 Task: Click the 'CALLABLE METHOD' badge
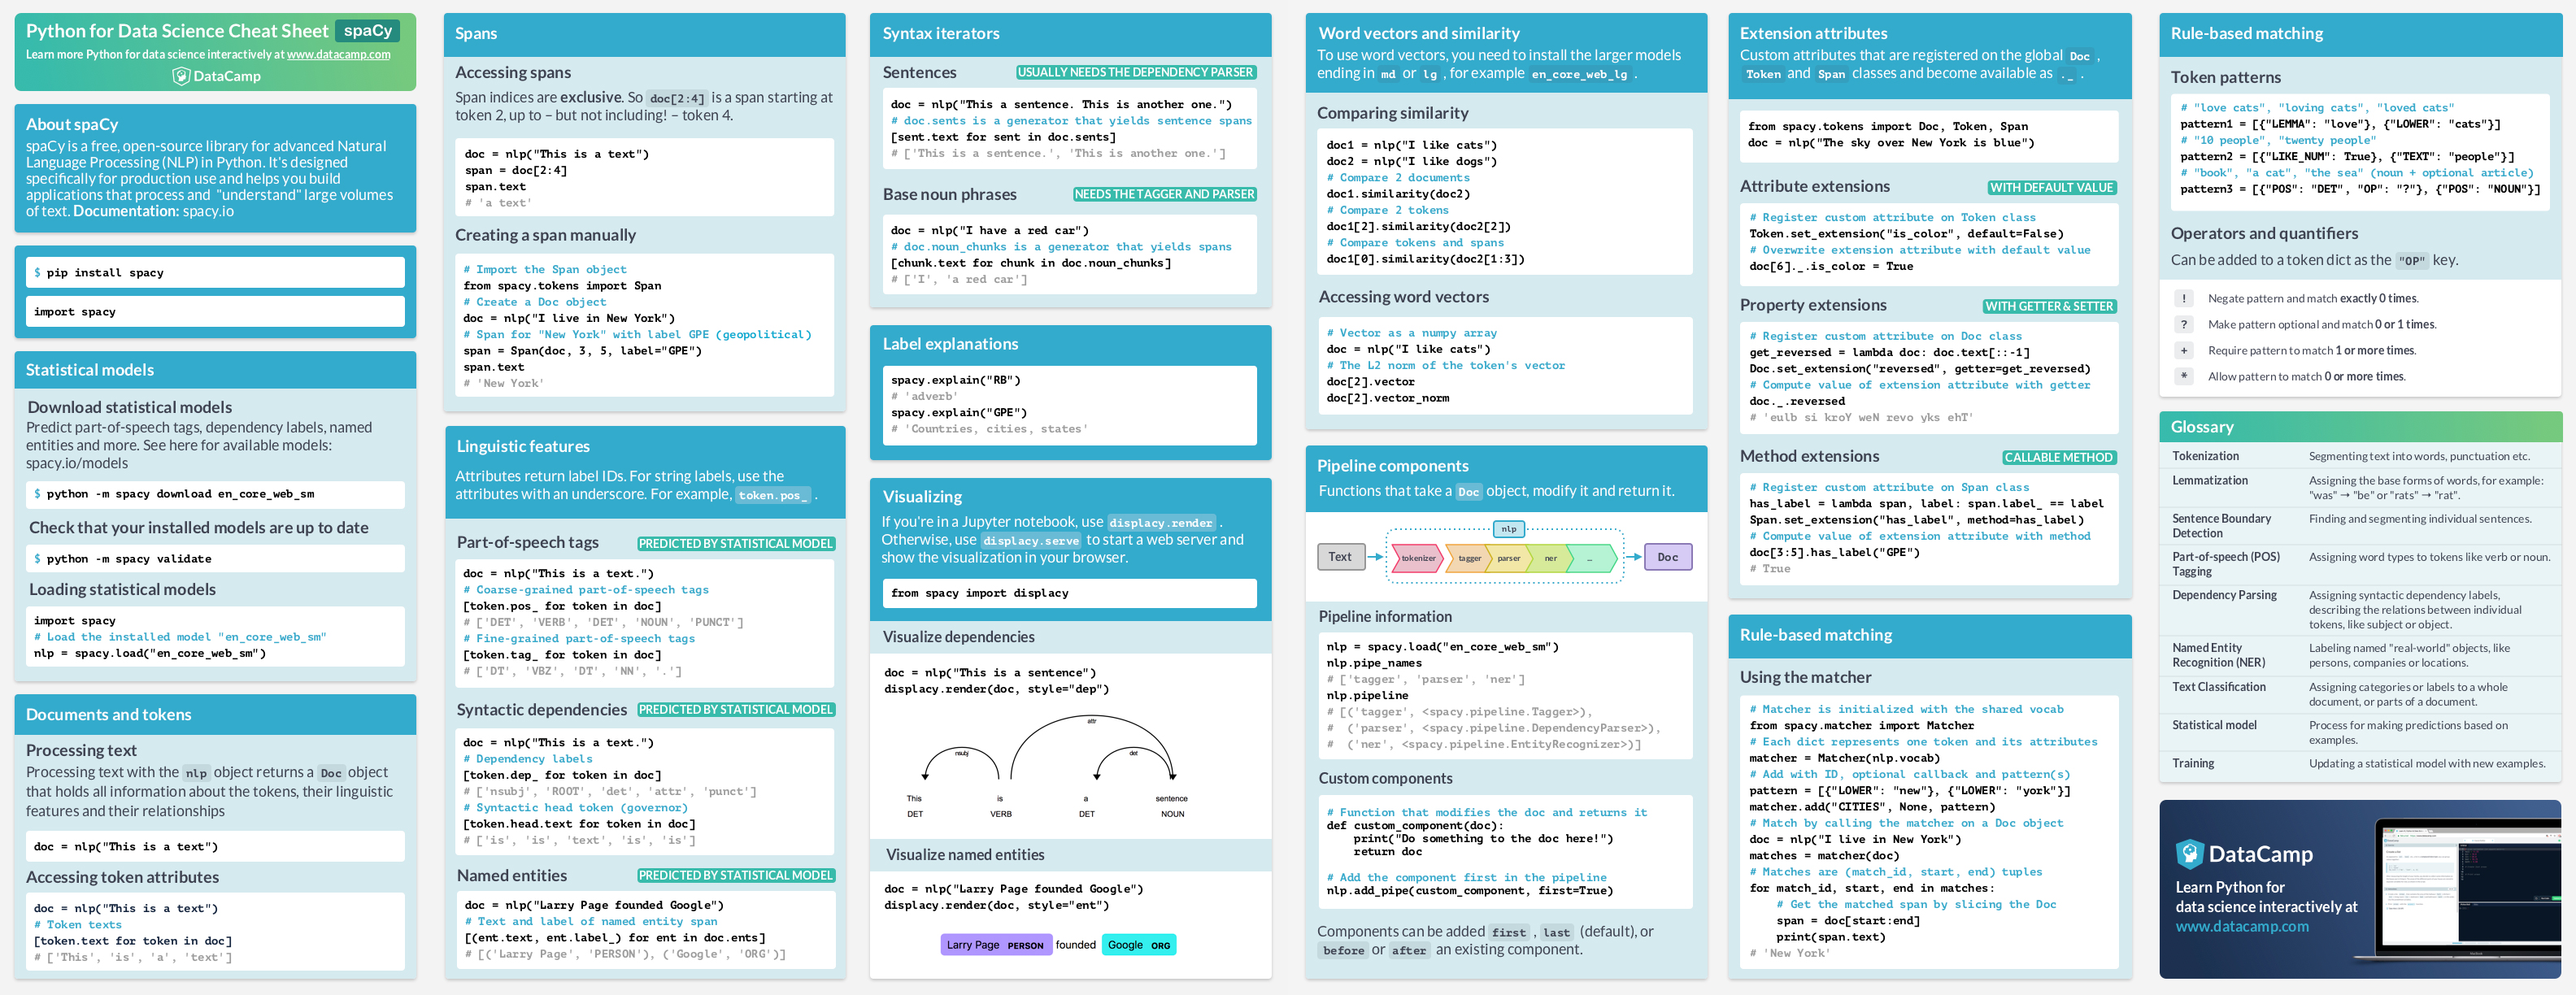pyautogui.click(x=2058, y=457)
